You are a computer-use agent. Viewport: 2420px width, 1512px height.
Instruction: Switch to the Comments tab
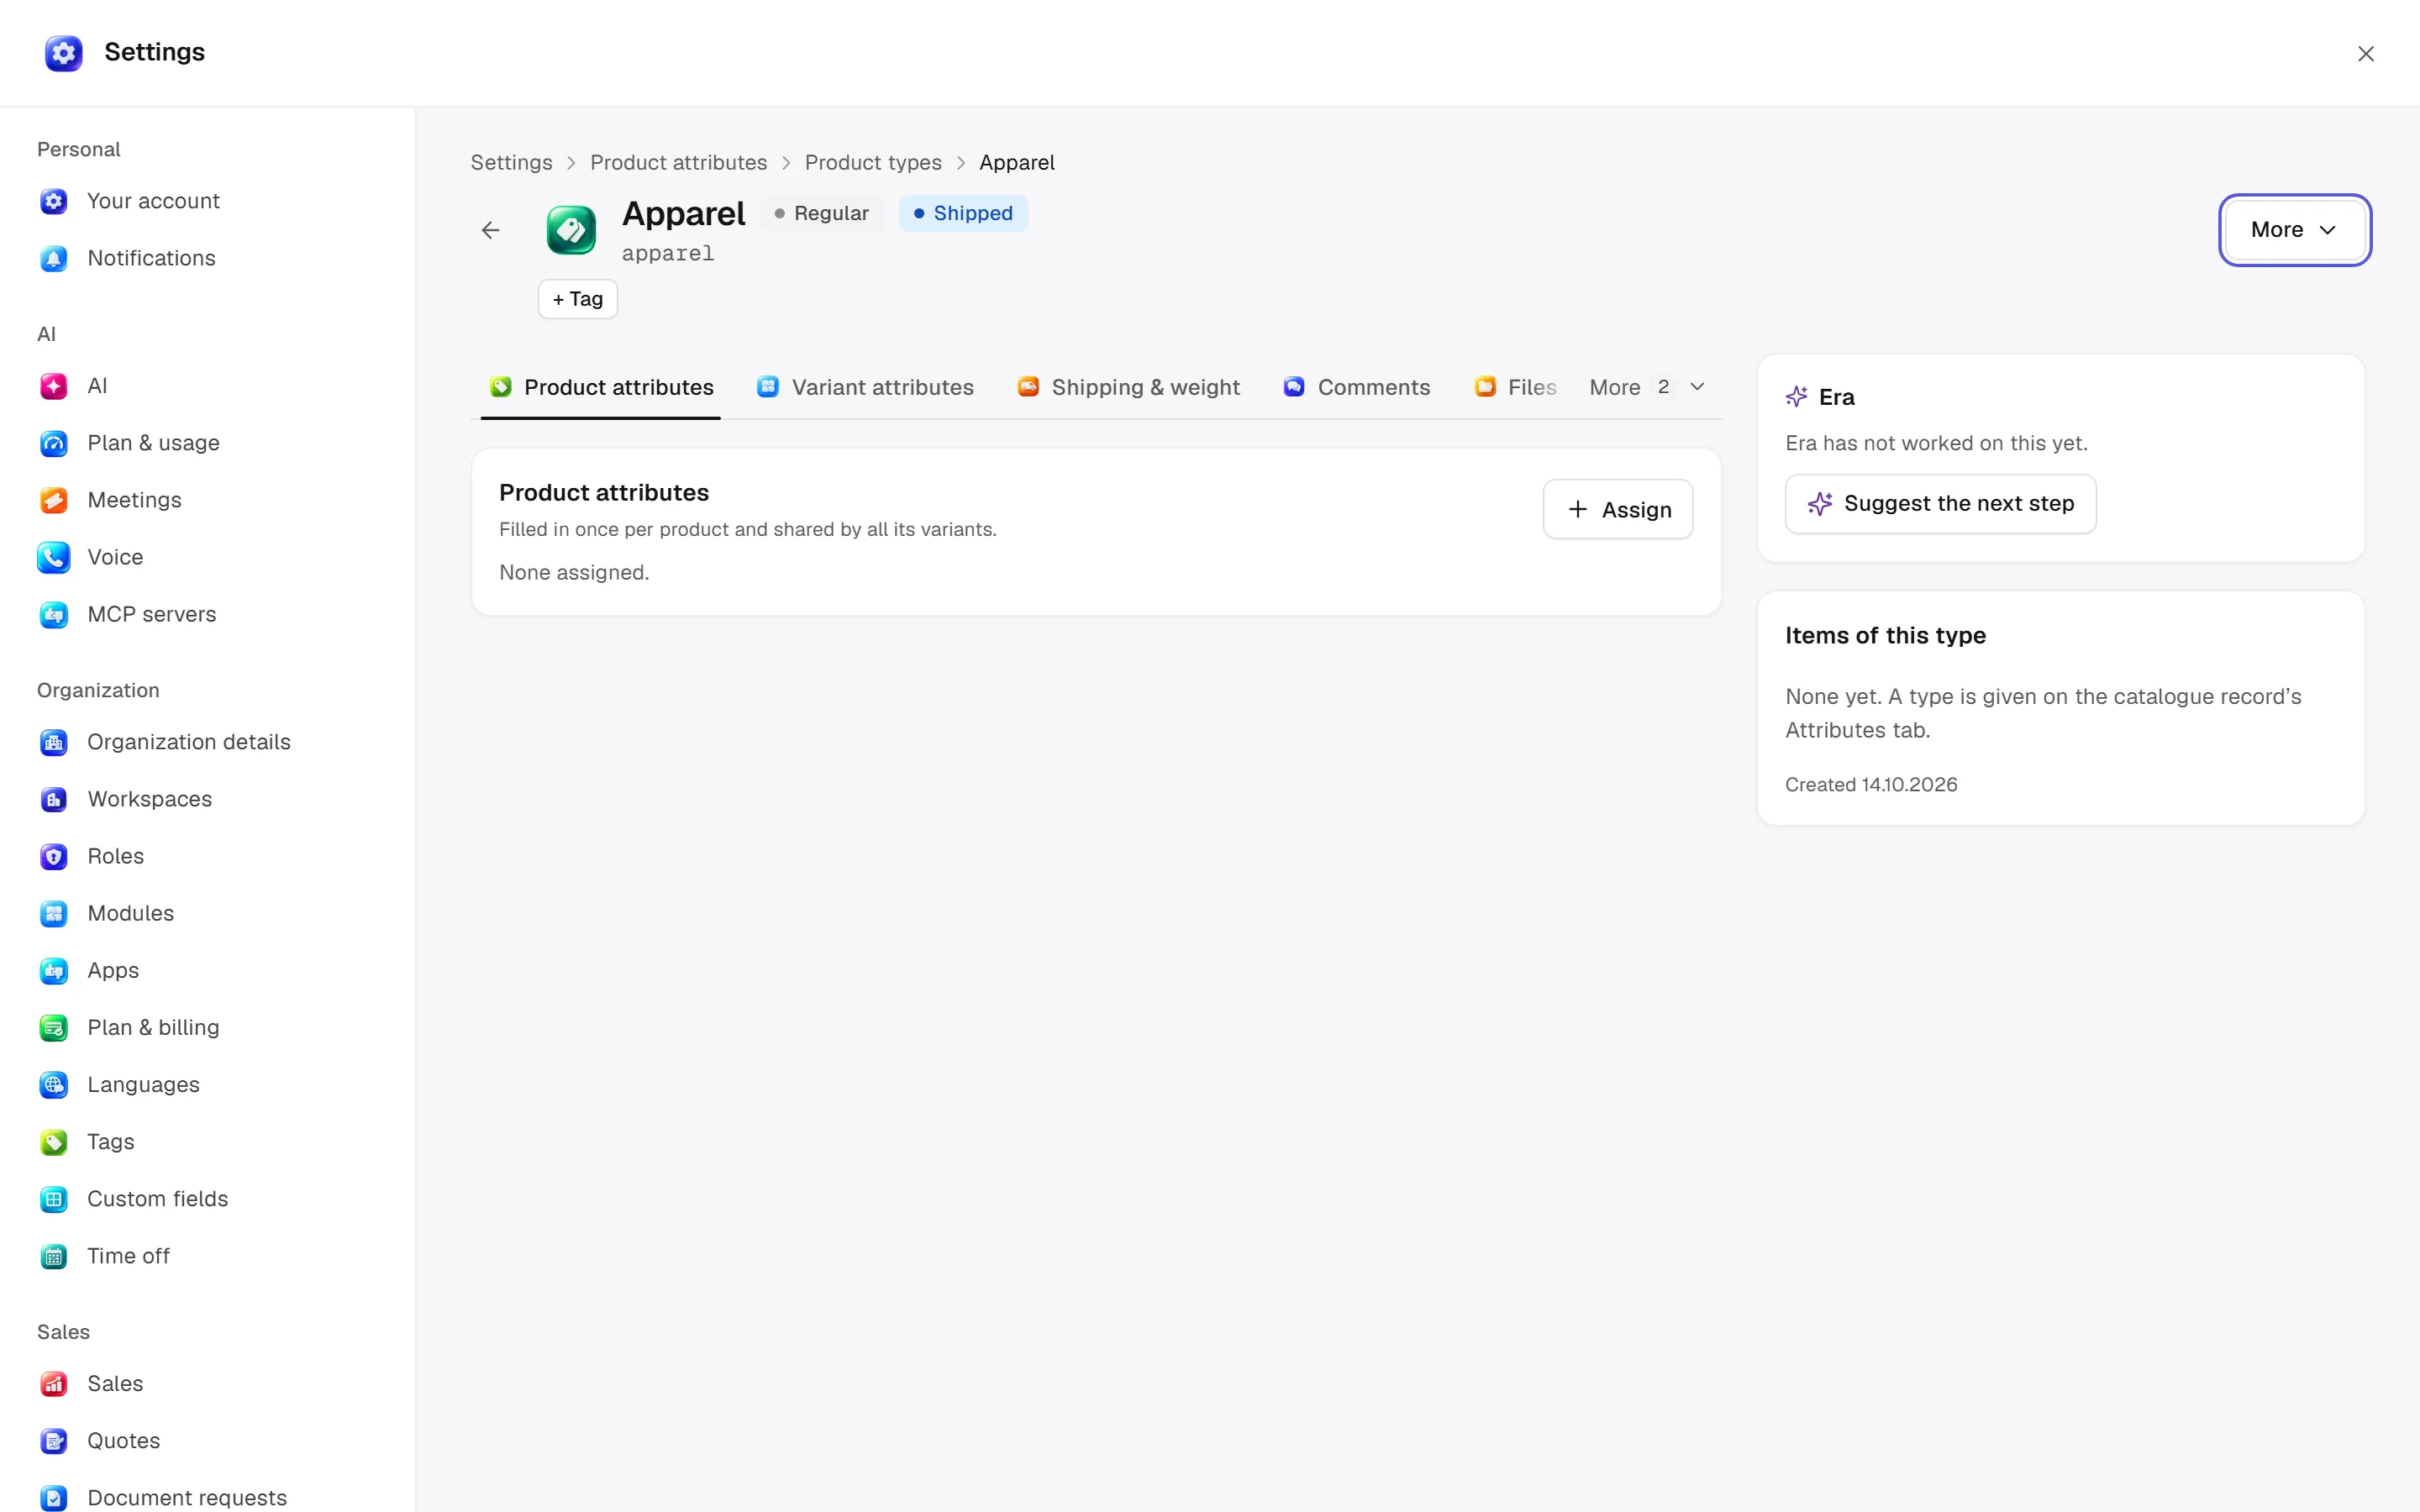(x=1356, y=387)
